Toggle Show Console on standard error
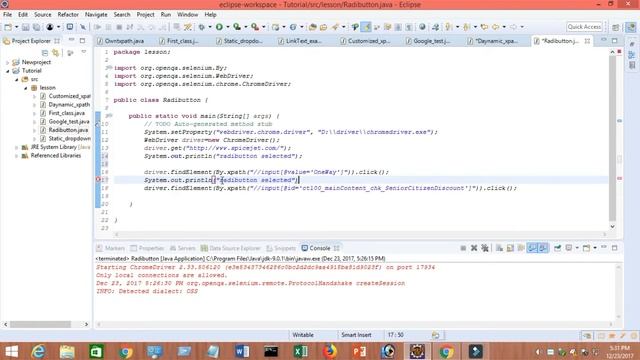Viewport: 640px width, 360px height. [543, 248]
